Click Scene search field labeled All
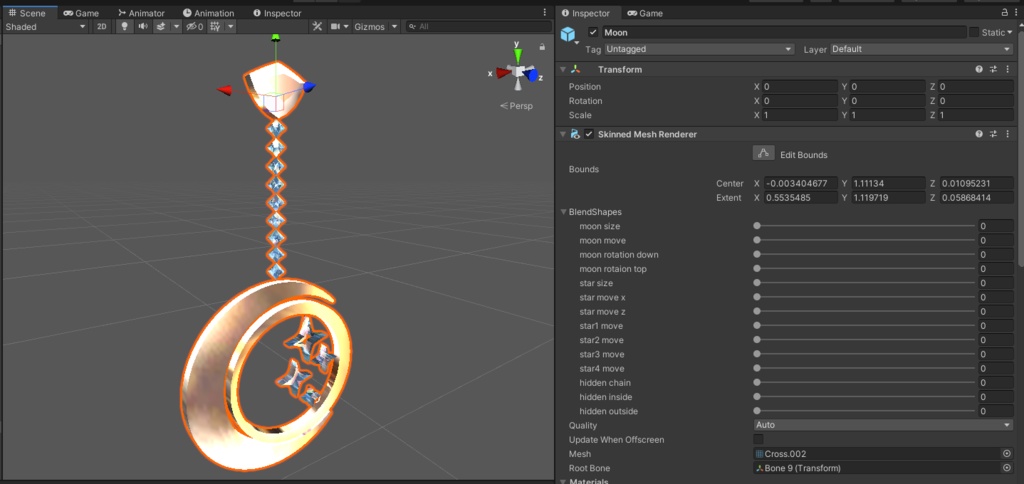1024x484 pixels. (x=478, y=26)
